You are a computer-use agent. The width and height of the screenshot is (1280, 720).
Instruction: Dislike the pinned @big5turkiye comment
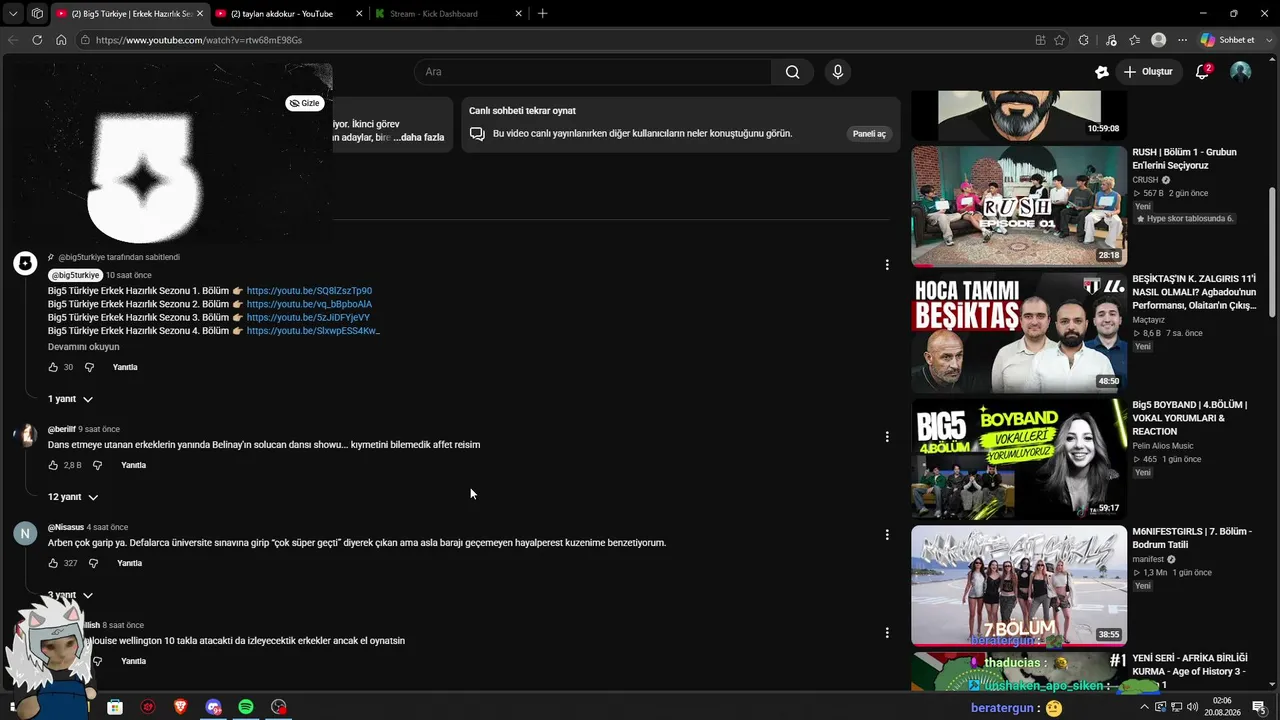[x=89, y=367]
